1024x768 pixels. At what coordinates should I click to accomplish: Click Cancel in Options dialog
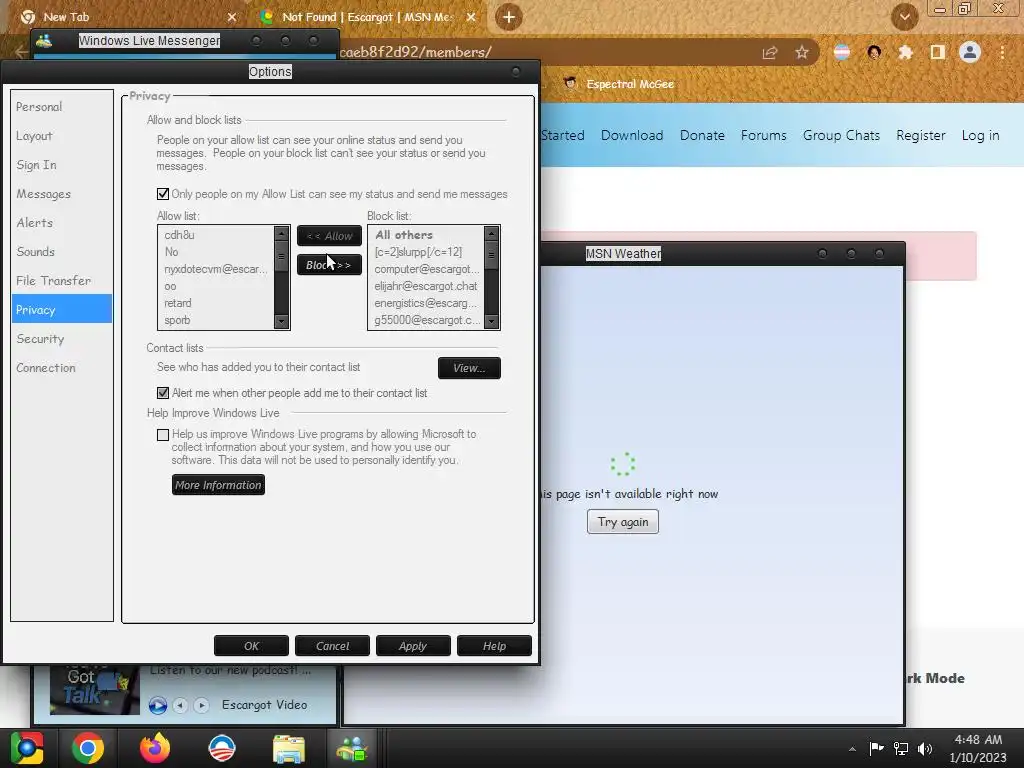coord(332,646)
